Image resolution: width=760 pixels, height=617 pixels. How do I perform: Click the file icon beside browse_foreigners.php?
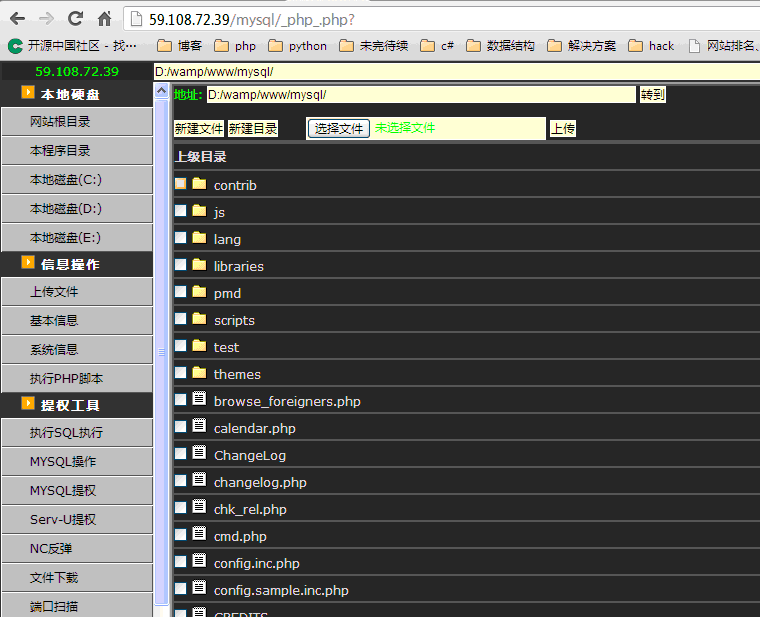(199, 398)
